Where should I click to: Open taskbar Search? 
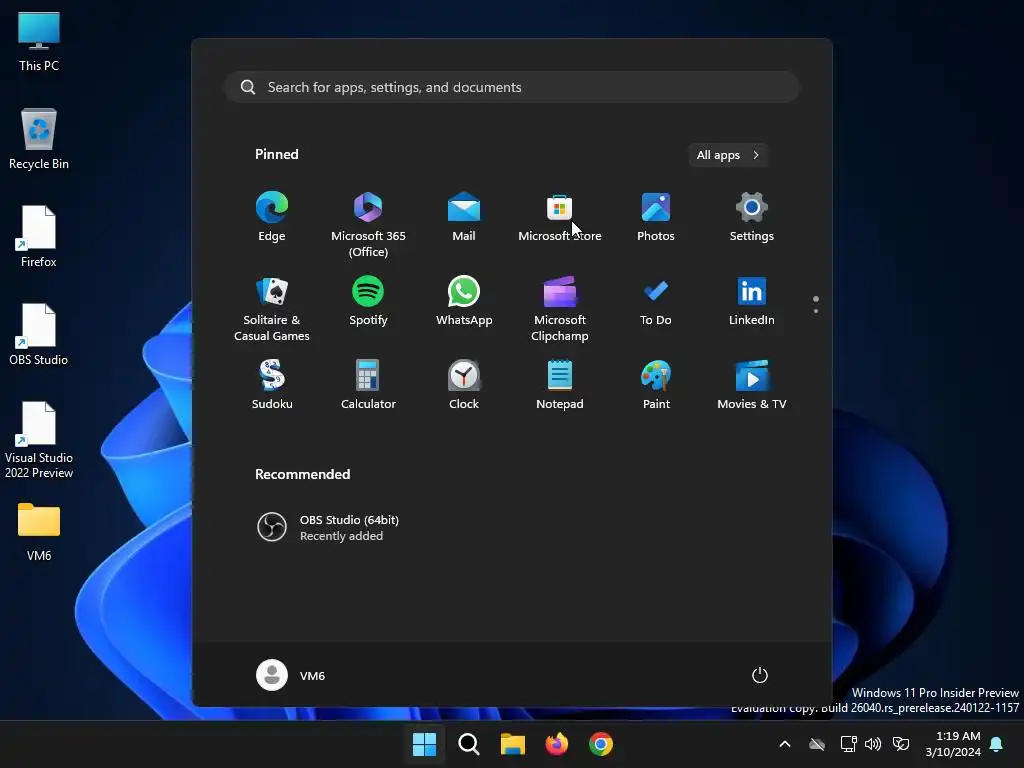click(468, 744)
